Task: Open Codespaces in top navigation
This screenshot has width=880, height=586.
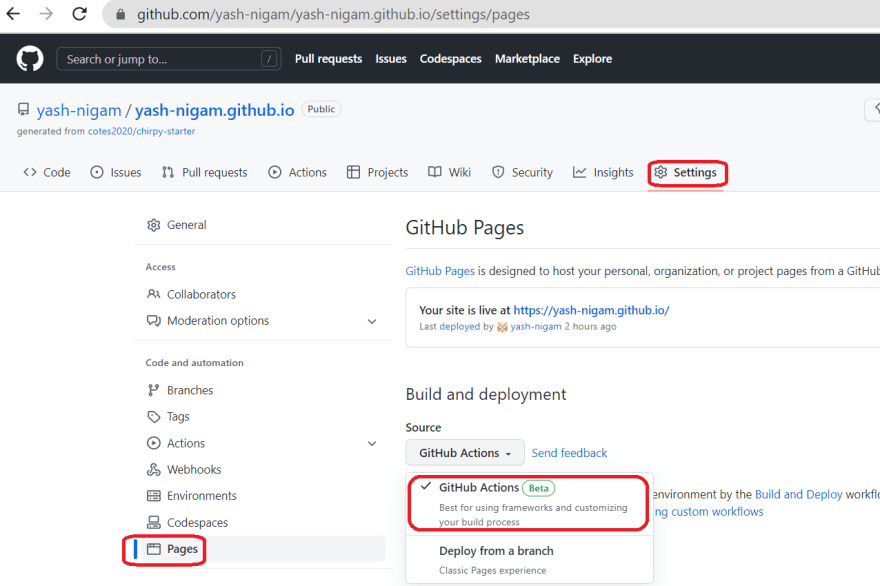Action: 450,58
